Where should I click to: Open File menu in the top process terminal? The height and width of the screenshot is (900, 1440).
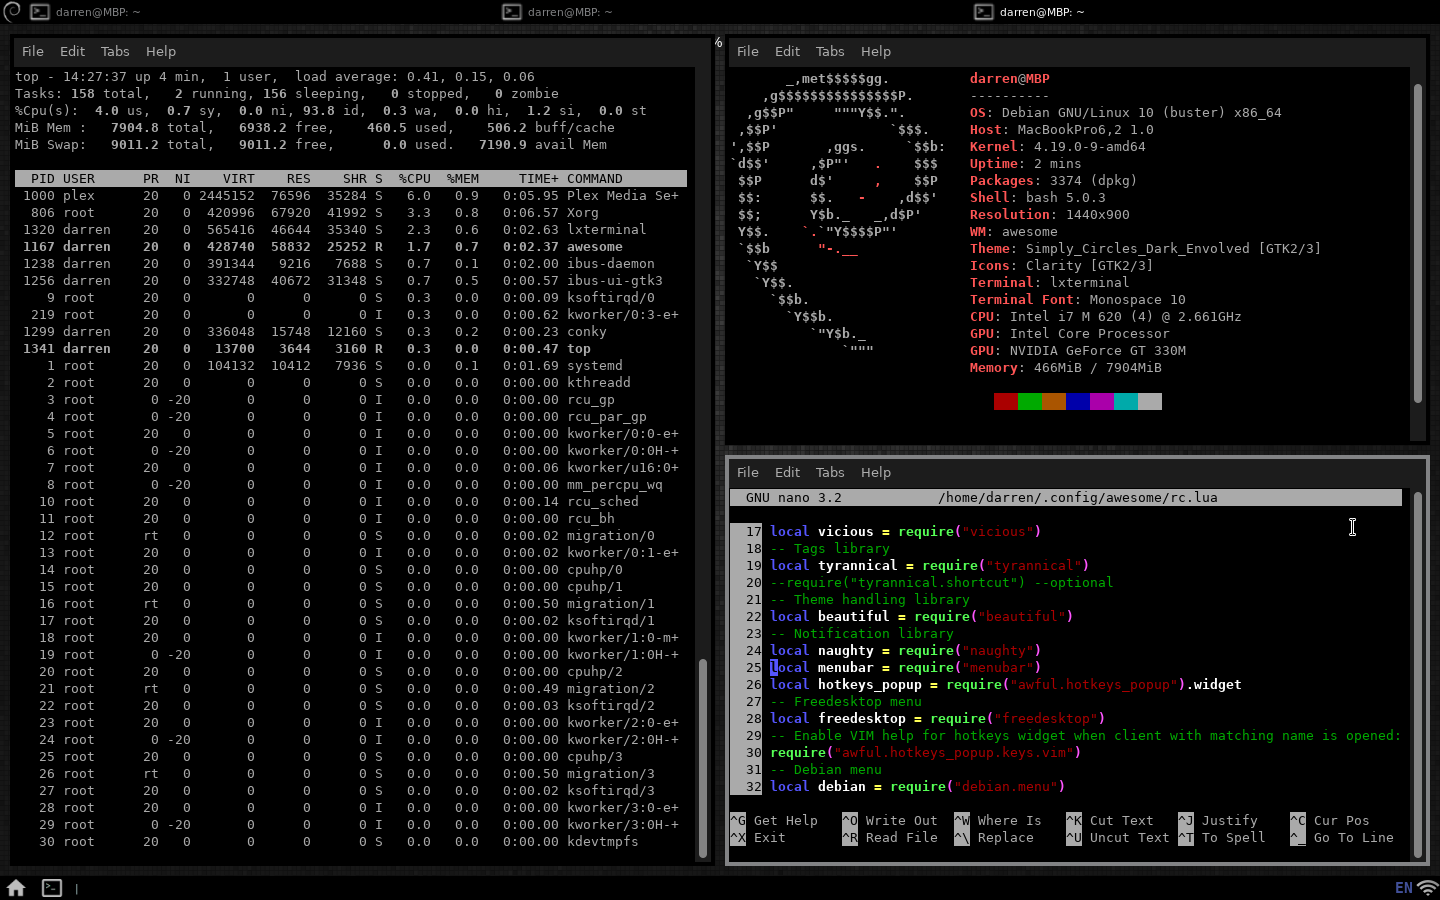[33, 51]
